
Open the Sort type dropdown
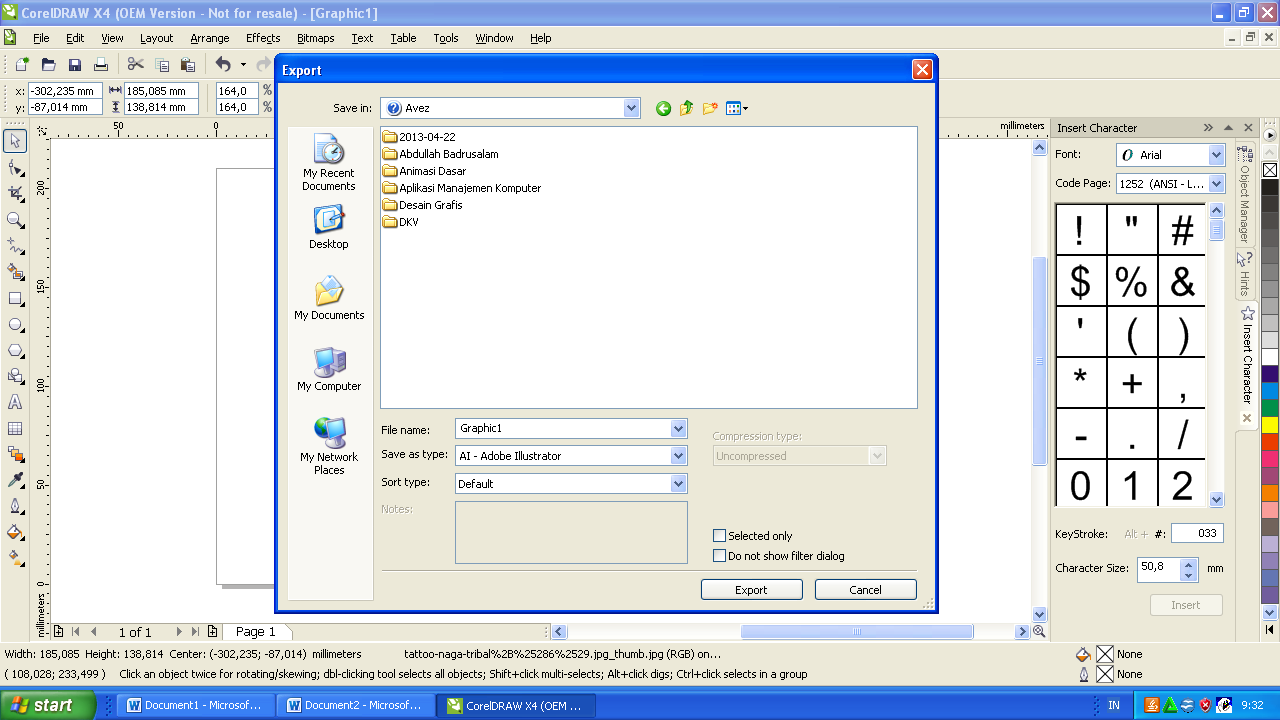[679, 484]
